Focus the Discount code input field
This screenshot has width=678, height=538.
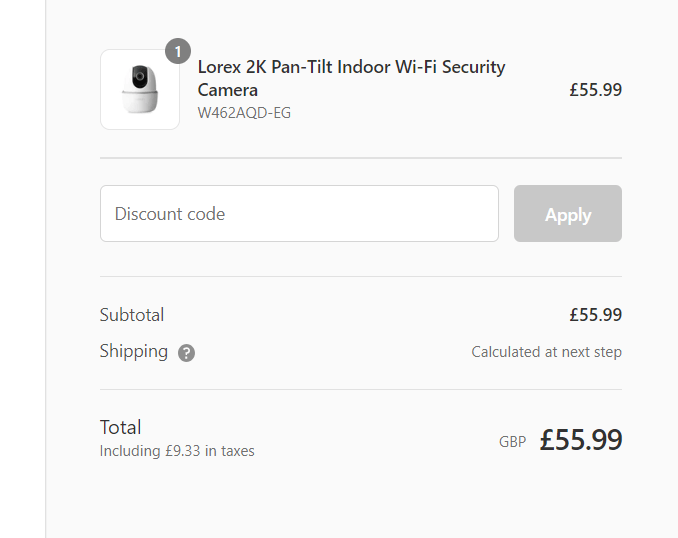[299, 214]
